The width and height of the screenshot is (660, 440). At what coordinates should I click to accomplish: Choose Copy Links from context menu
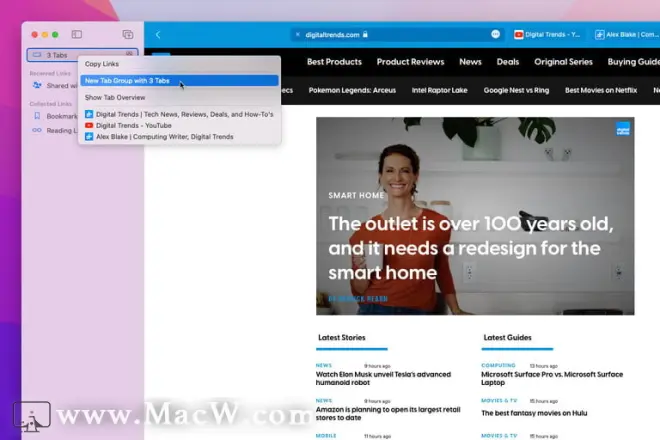pyautogui.click(x=179, y=64)
